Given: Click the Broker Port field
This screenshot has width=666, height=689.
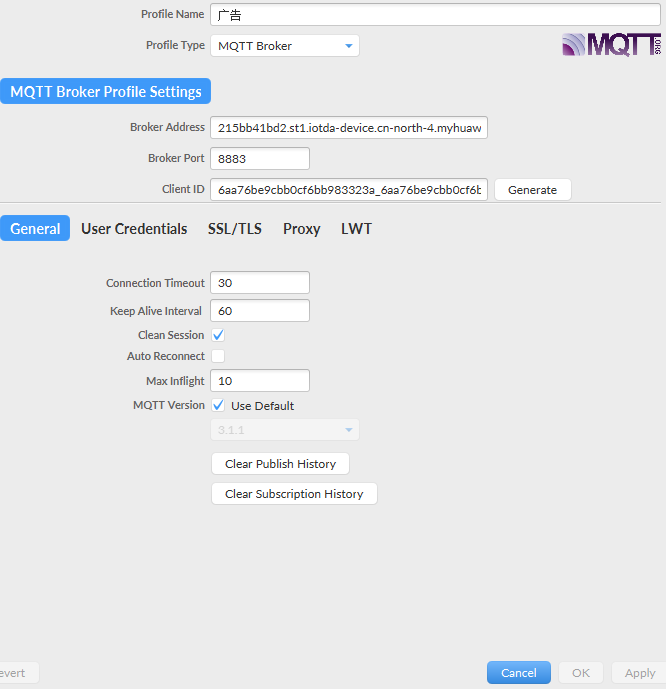Looking at the screenshot, I should 260,159.
